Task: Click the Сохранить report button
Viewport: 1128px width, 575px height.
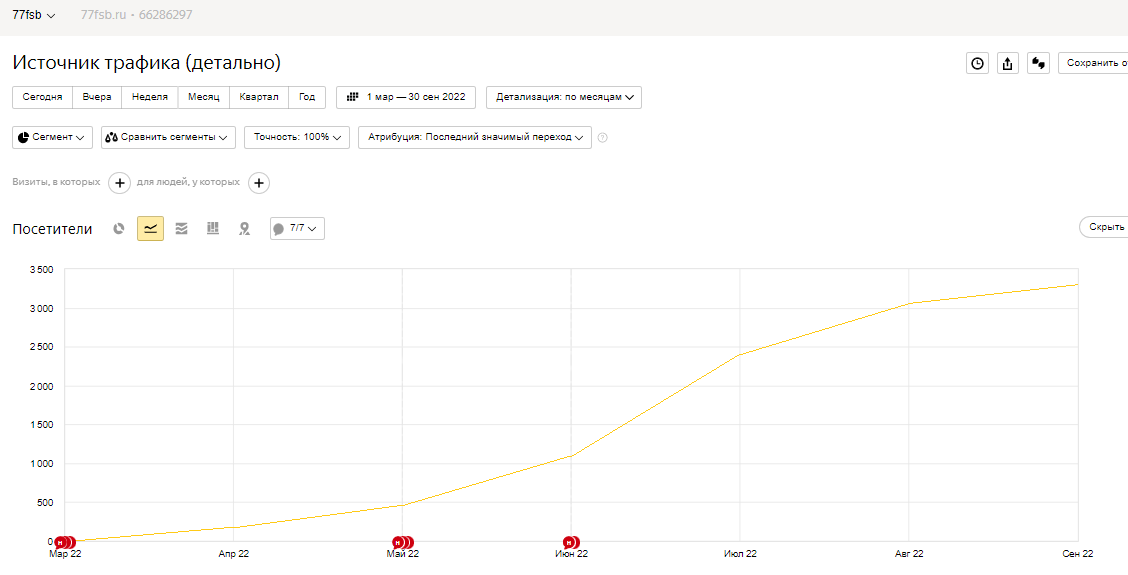Action: (1094, 63)
